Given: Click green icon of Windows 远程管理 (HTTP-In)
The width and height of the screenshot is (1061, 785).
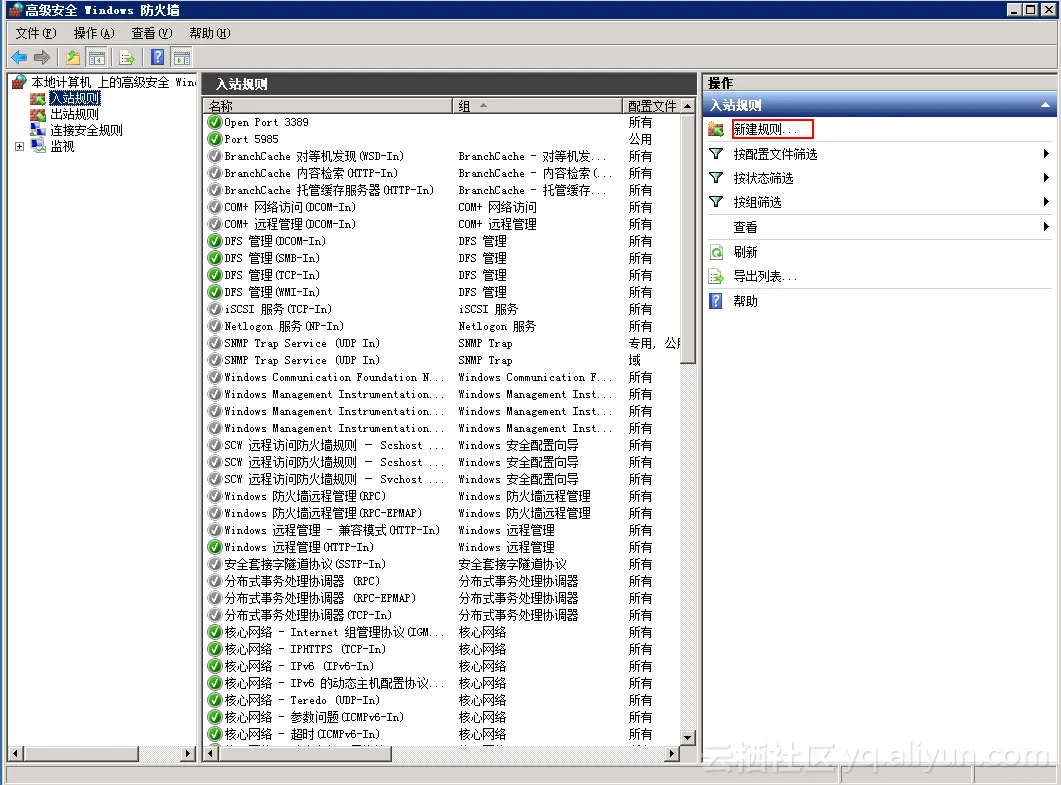Looking at the screenshot, I should tap(215, 547).
